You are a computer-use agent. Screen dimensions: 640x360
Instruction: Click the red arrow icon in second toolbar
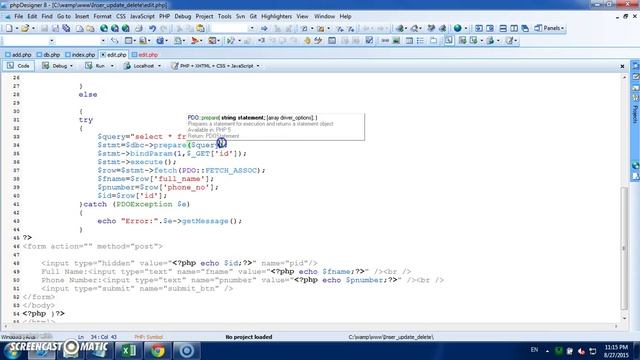[195, 40]
